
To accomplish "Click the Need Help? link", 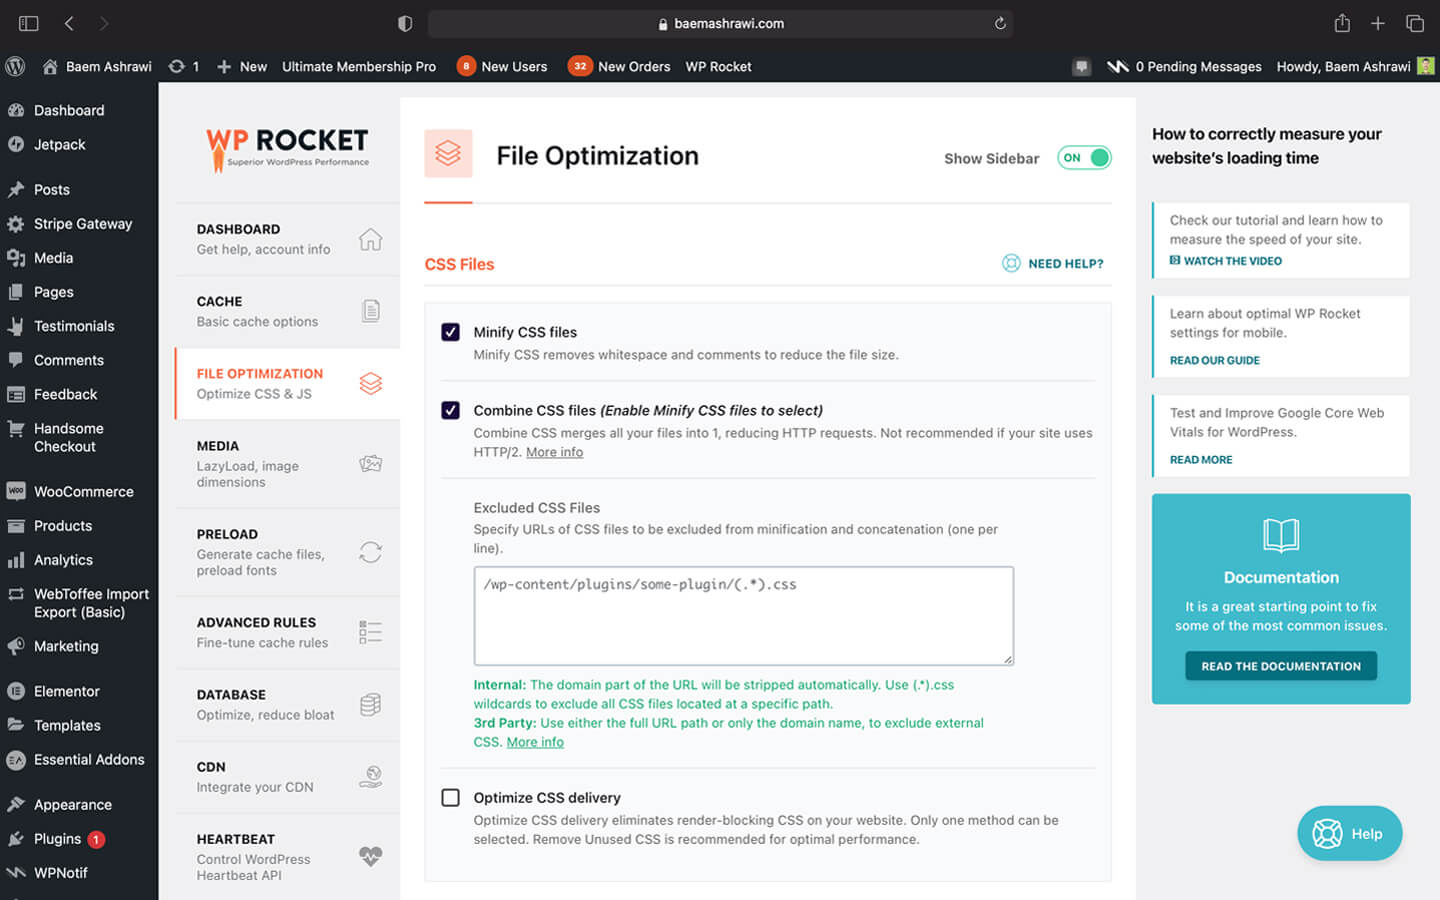I will (1053, 263).
